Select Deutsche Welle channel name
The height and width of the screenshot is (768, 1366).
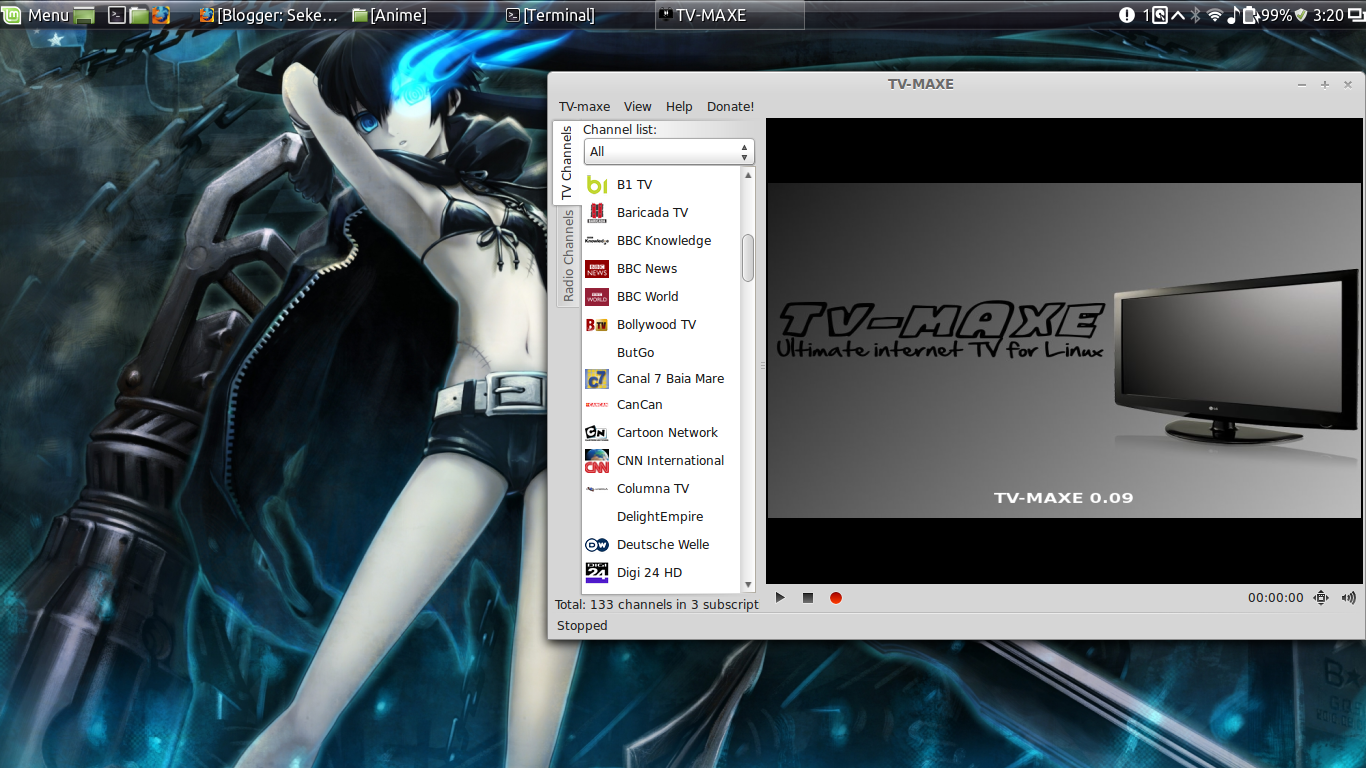coord(663,545)
